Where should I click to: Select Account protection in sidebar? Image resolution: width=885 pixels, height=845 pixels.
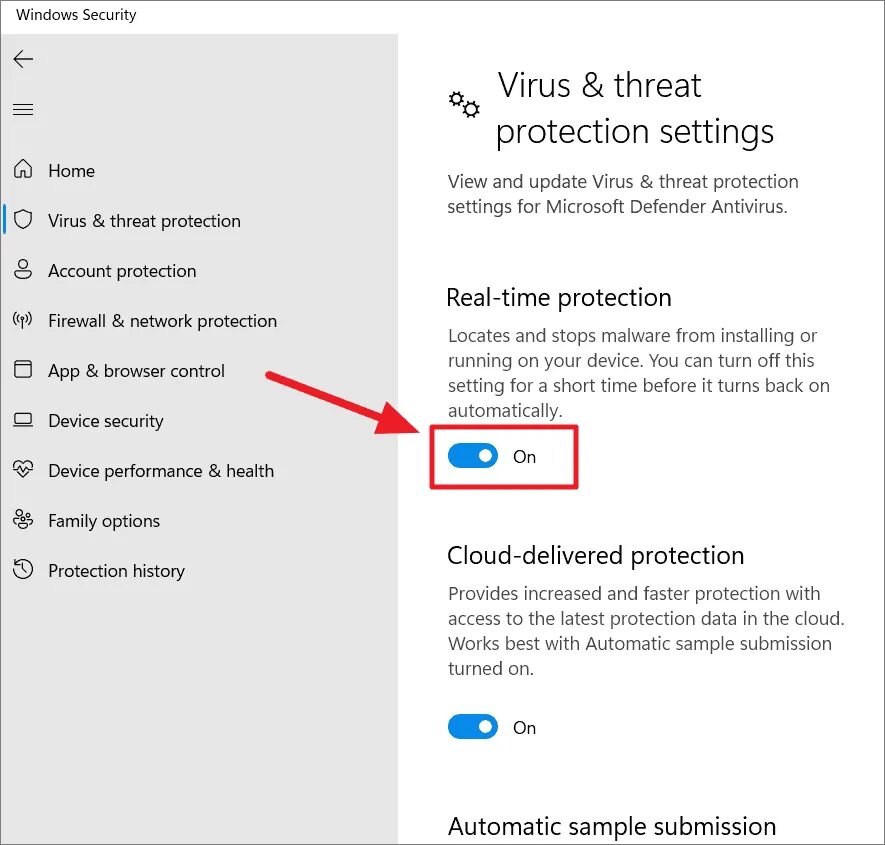[x=122, y=271]
